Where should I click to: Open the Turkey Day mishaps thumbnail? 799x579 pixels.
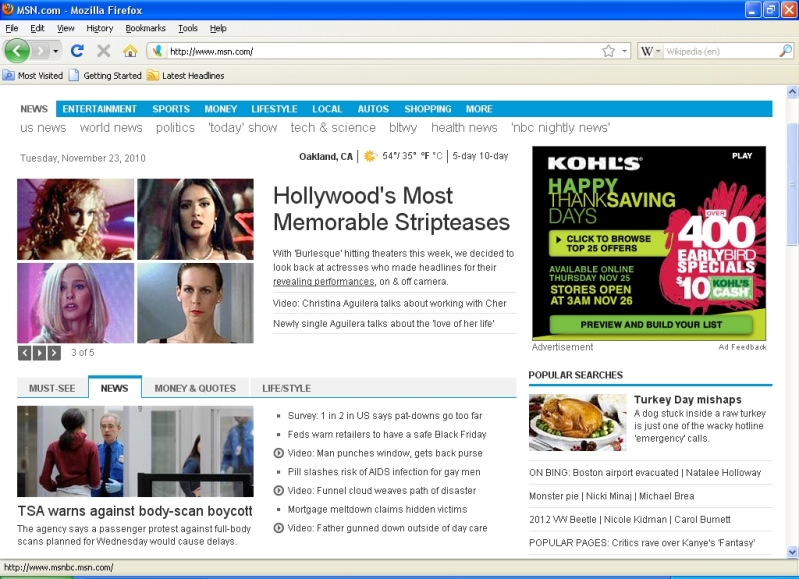(577, 423)
